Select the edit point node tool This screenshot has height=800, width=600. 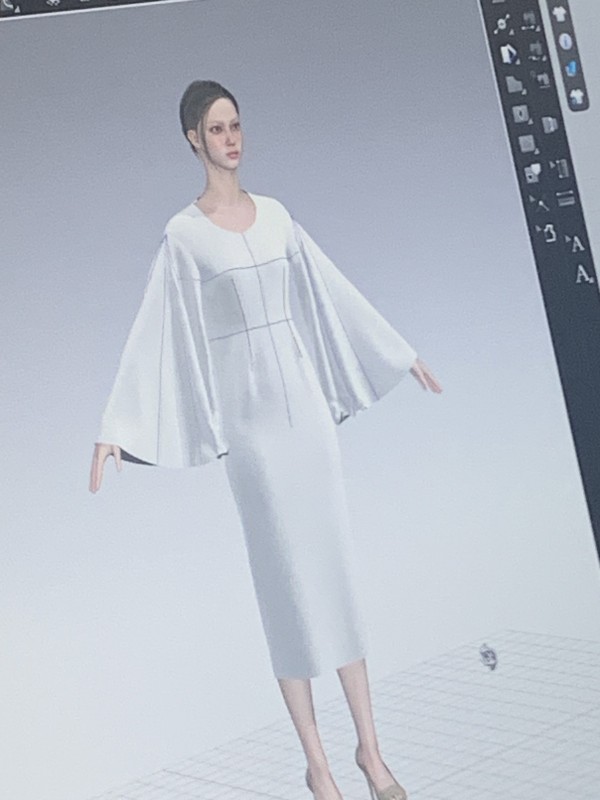pyautogui.click(x=502, y=24)
